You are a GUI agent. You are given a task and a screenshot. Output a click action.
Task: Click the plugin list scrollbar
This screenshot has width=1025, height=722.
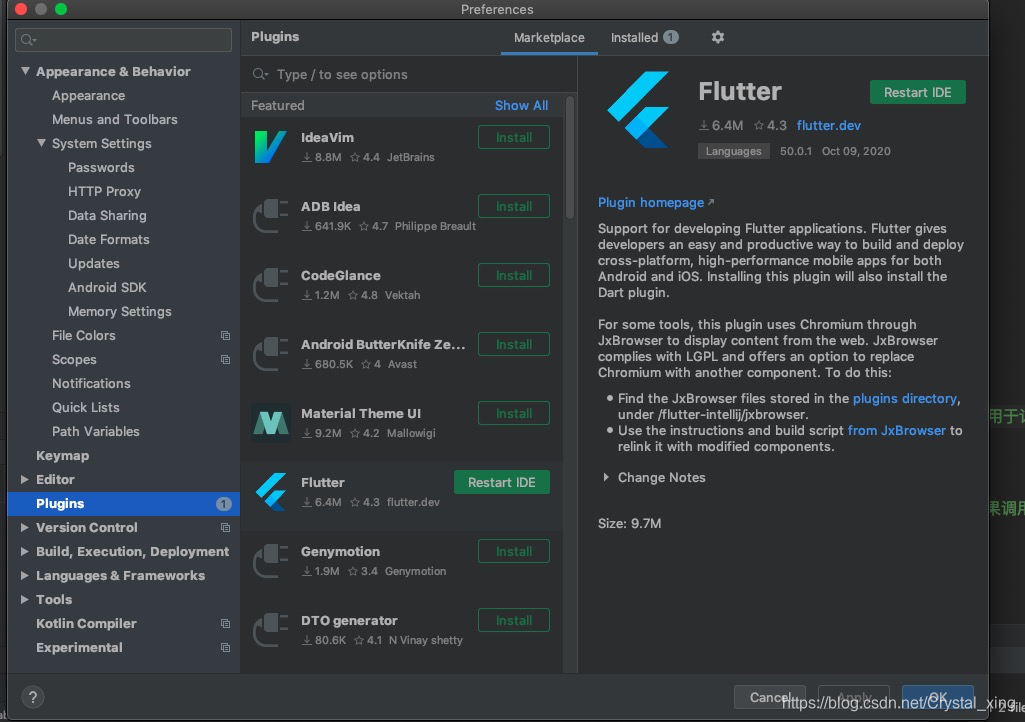coord(570,158)
